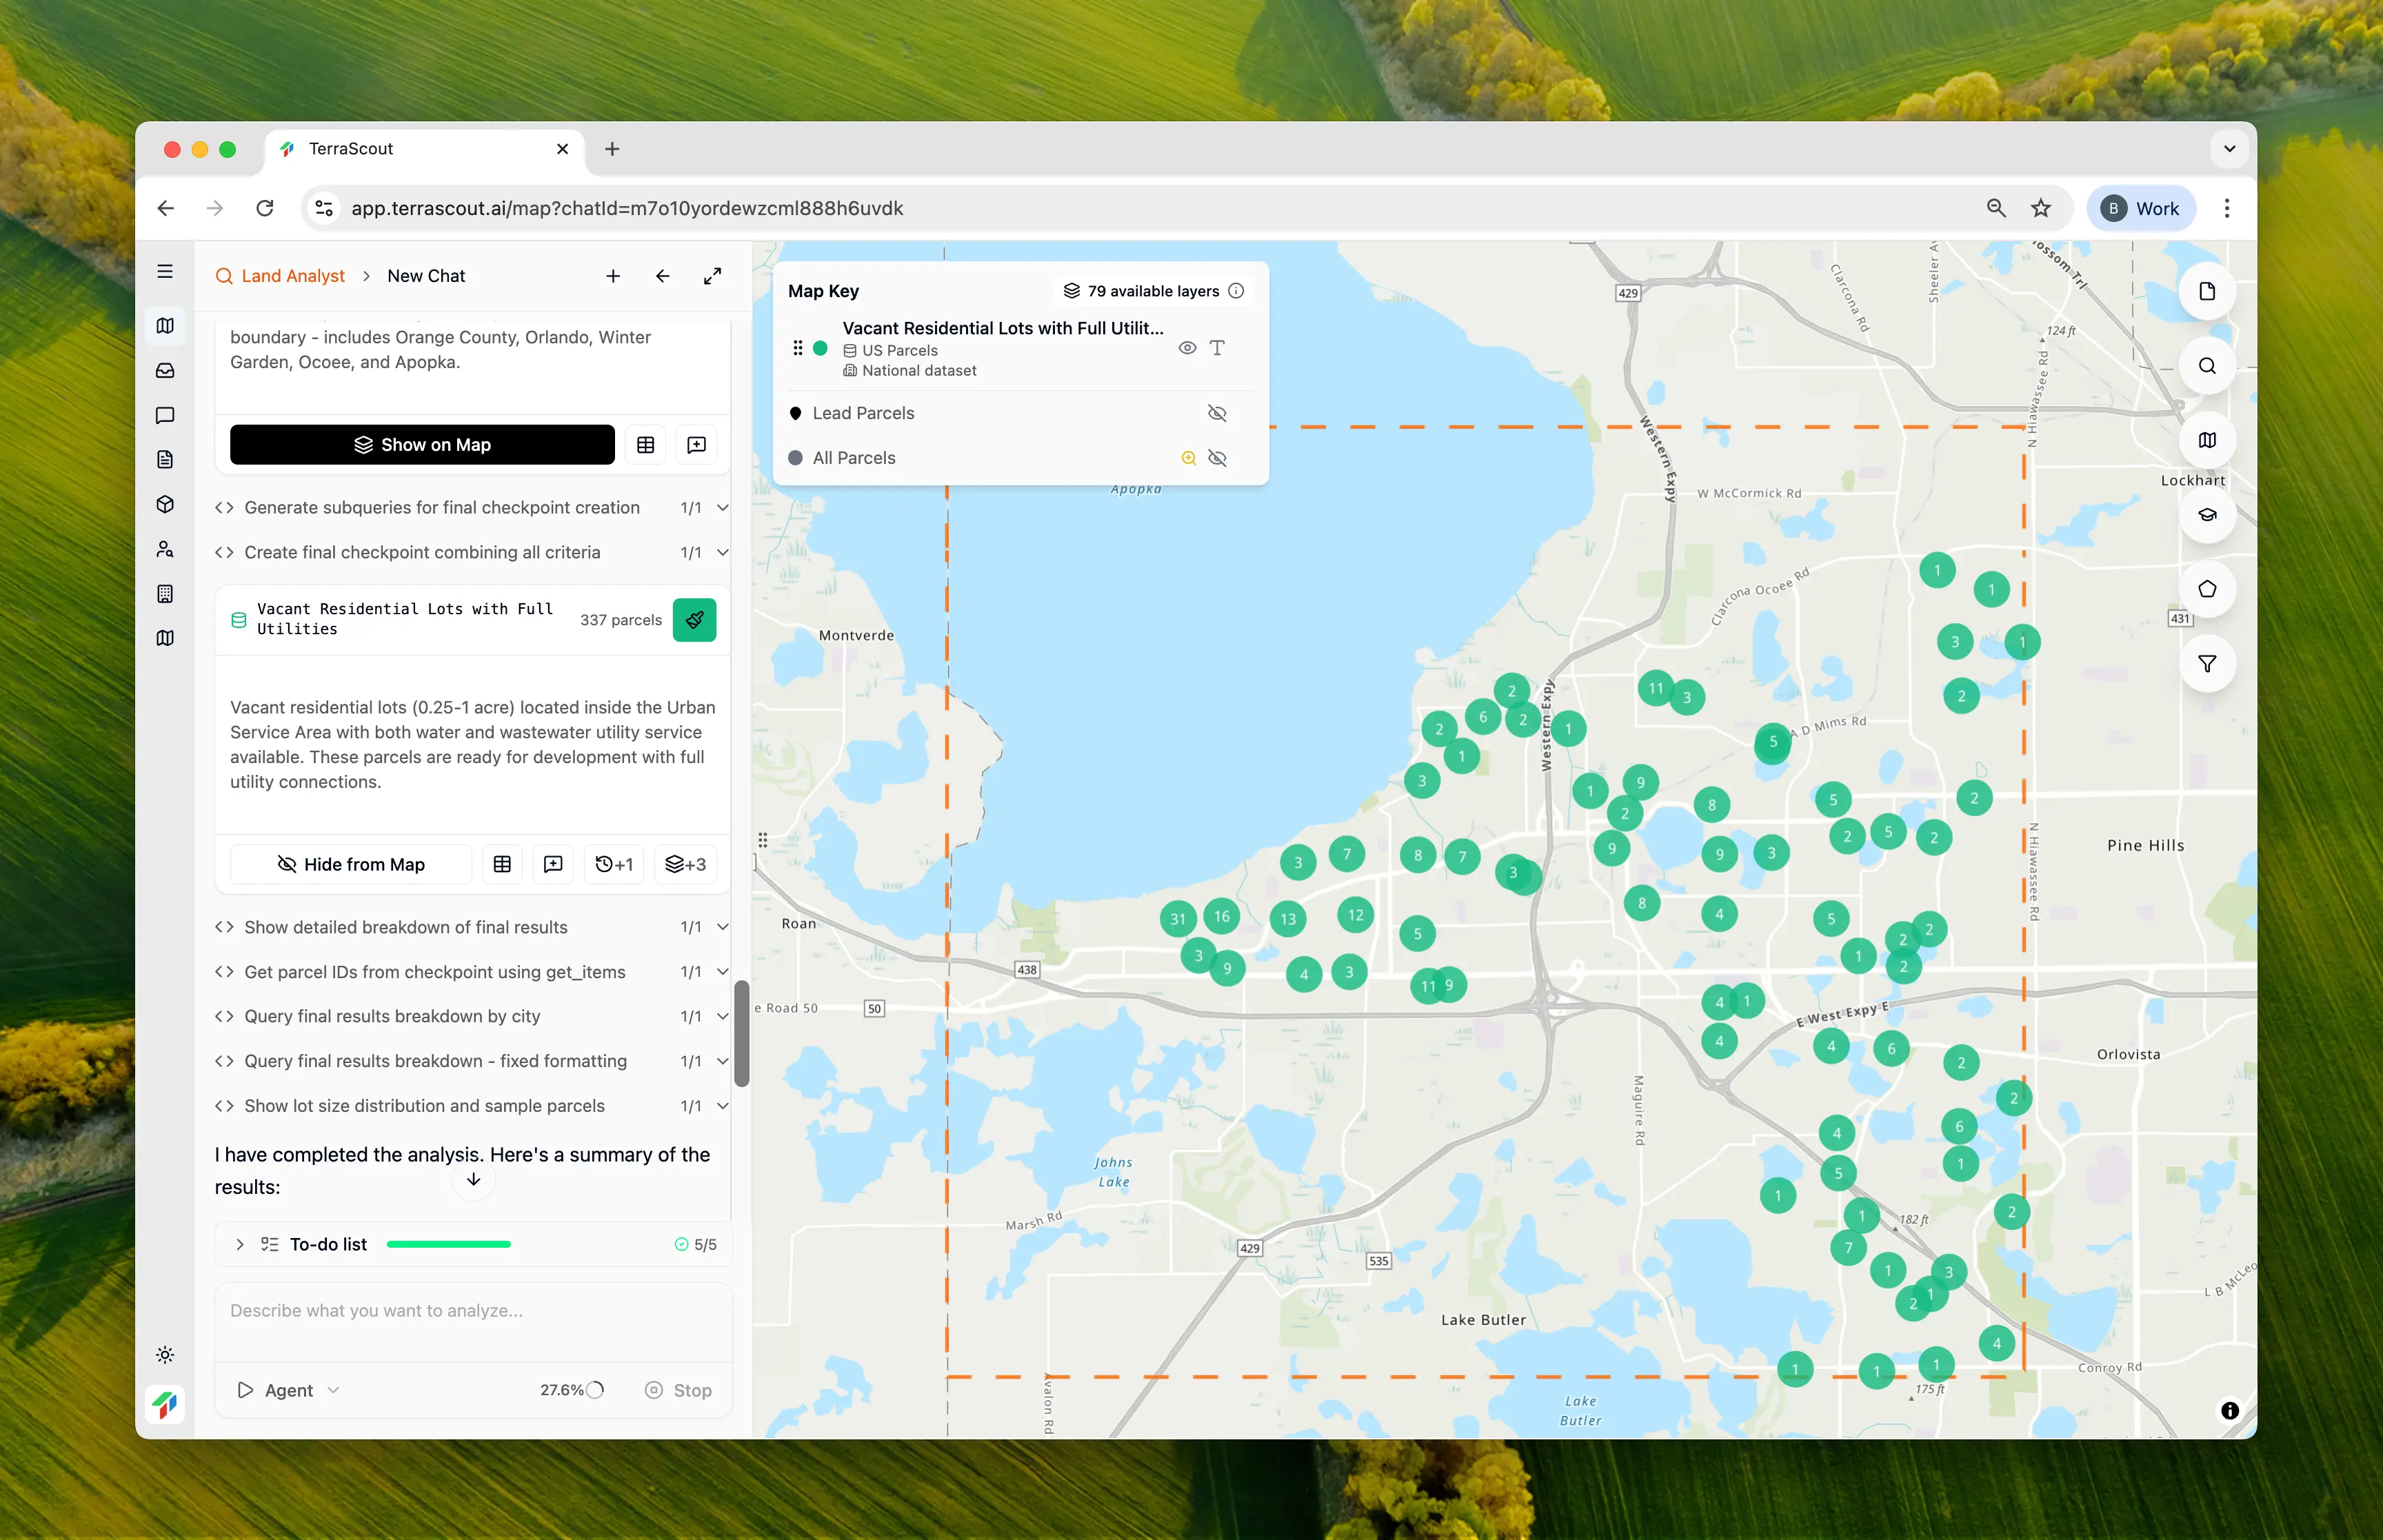Click the To-do list progress bar
This screenshot has width=2383, height=1540.
448,1245
